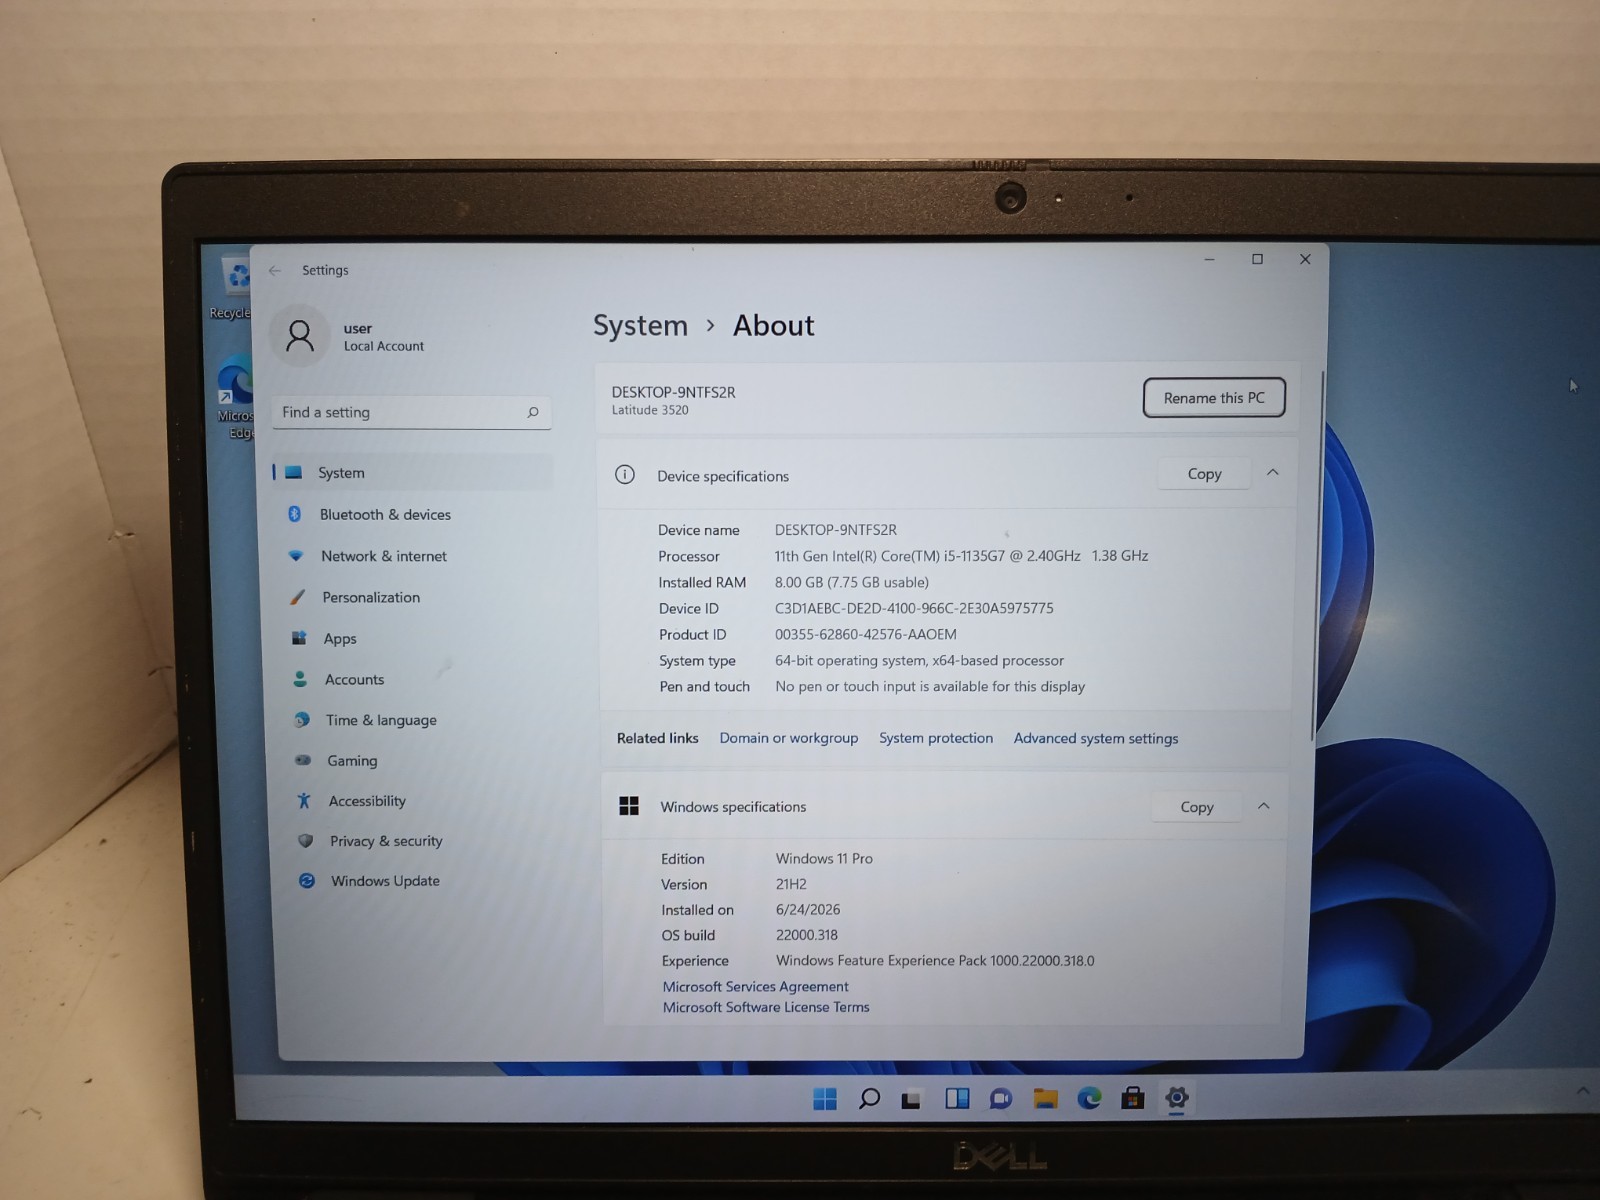Open the System category in sidebar

coord(412,472)
